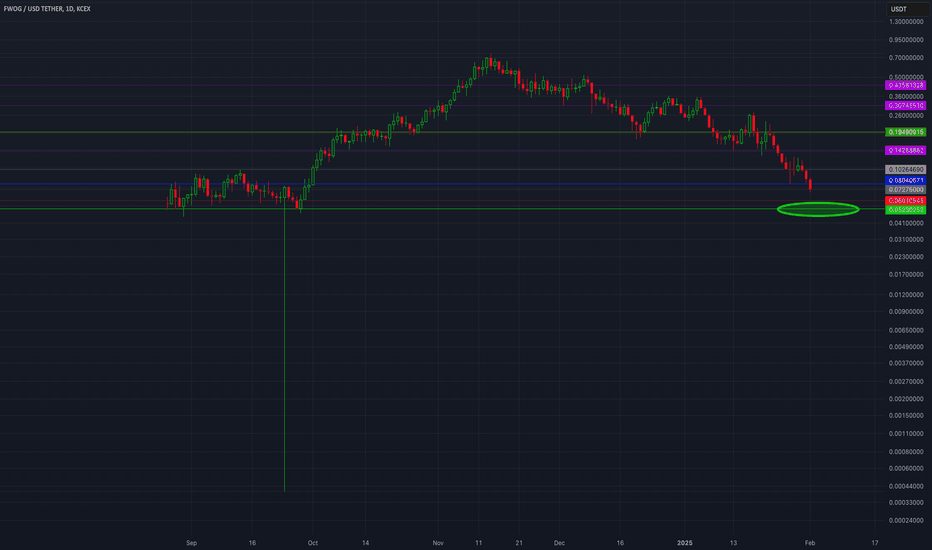The image size is (932, 550).
Task: Click the 0.00024000 price axis value
Action: (906, 521)
